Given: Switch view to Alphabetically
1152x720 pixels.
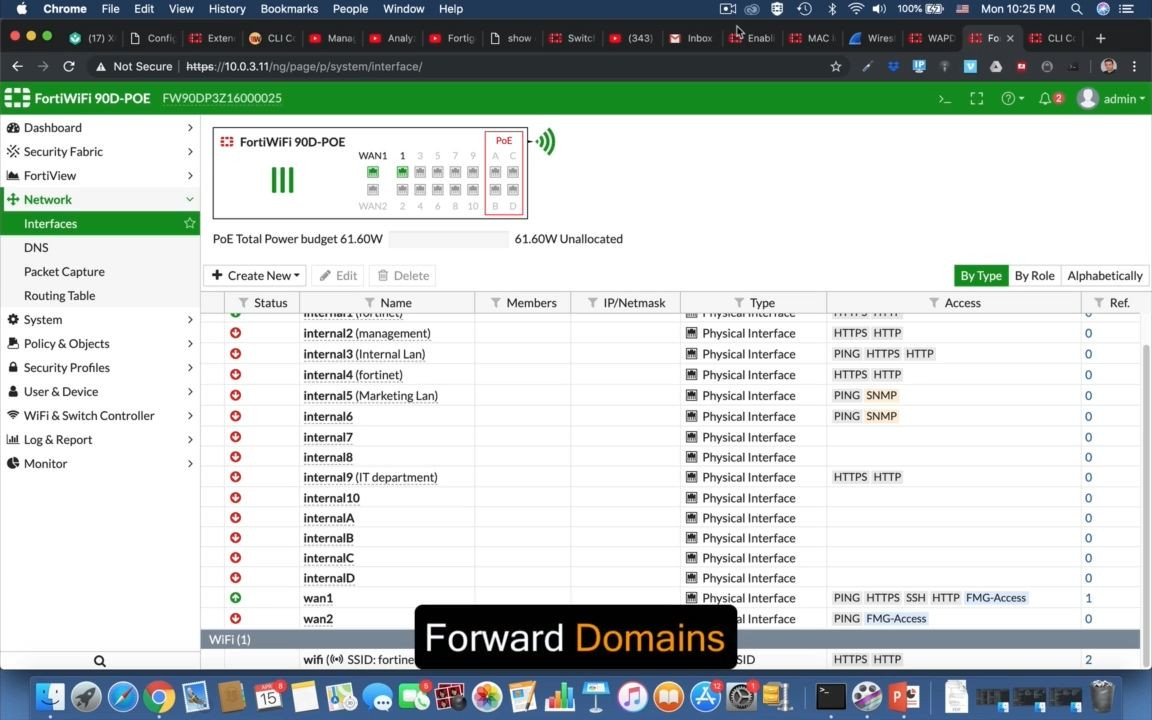Looking at the screenshot, I should click(x=1104, y=276).
